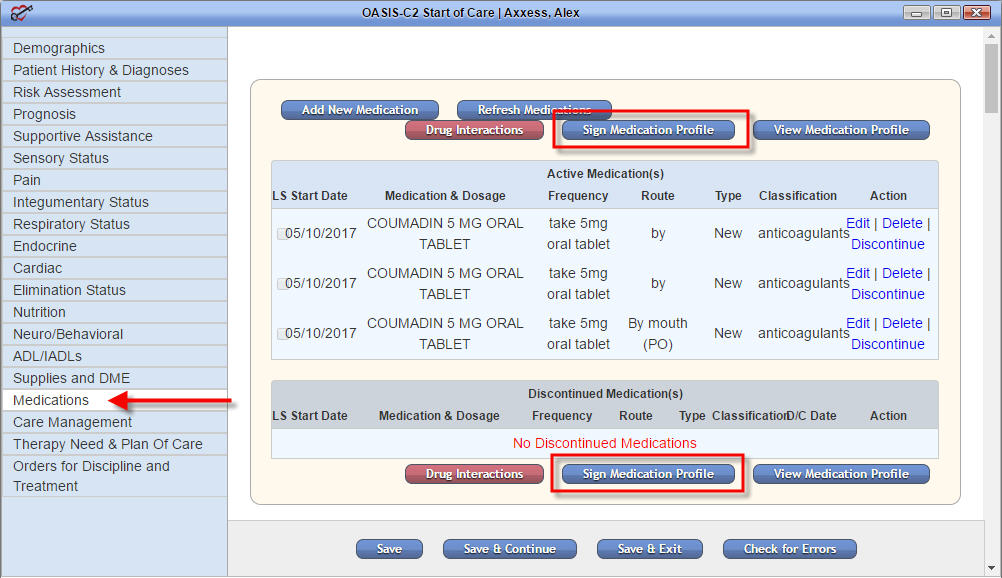Image resolution: width=1002 pixels, height=578 pixels.
Task: Select the LS checkbox on second COUMADIN row
Action: point(282,284)
